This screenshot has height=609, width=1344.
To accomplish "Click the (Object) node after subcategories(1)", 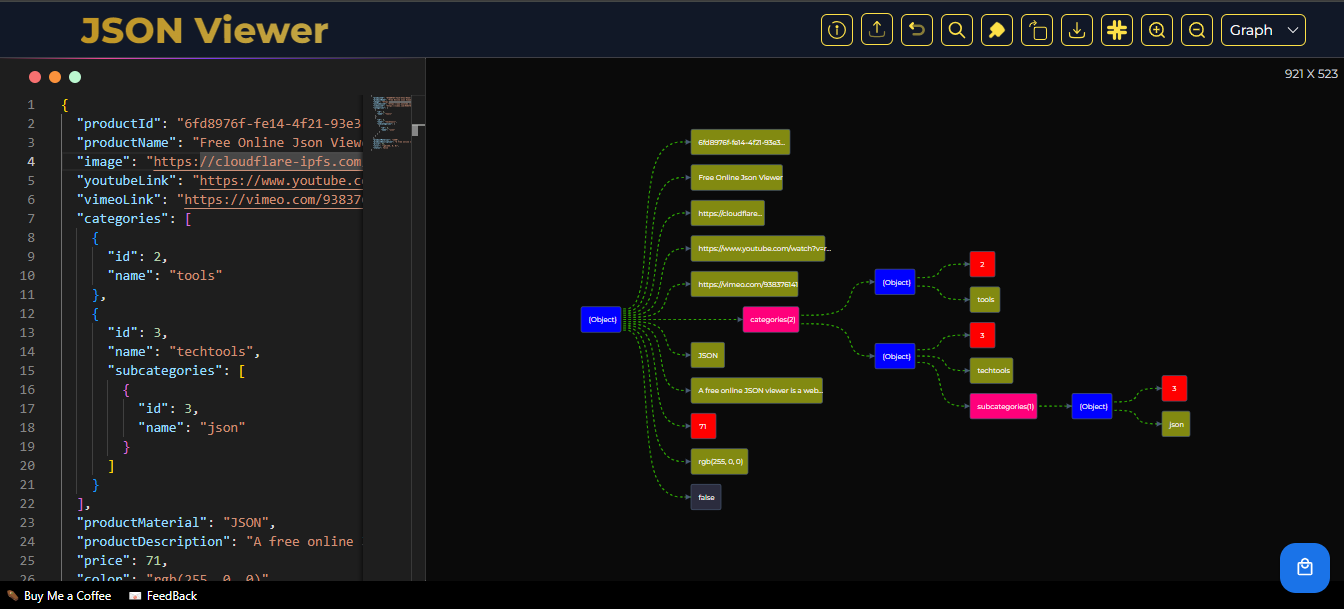I will (x=1092, y=406).
